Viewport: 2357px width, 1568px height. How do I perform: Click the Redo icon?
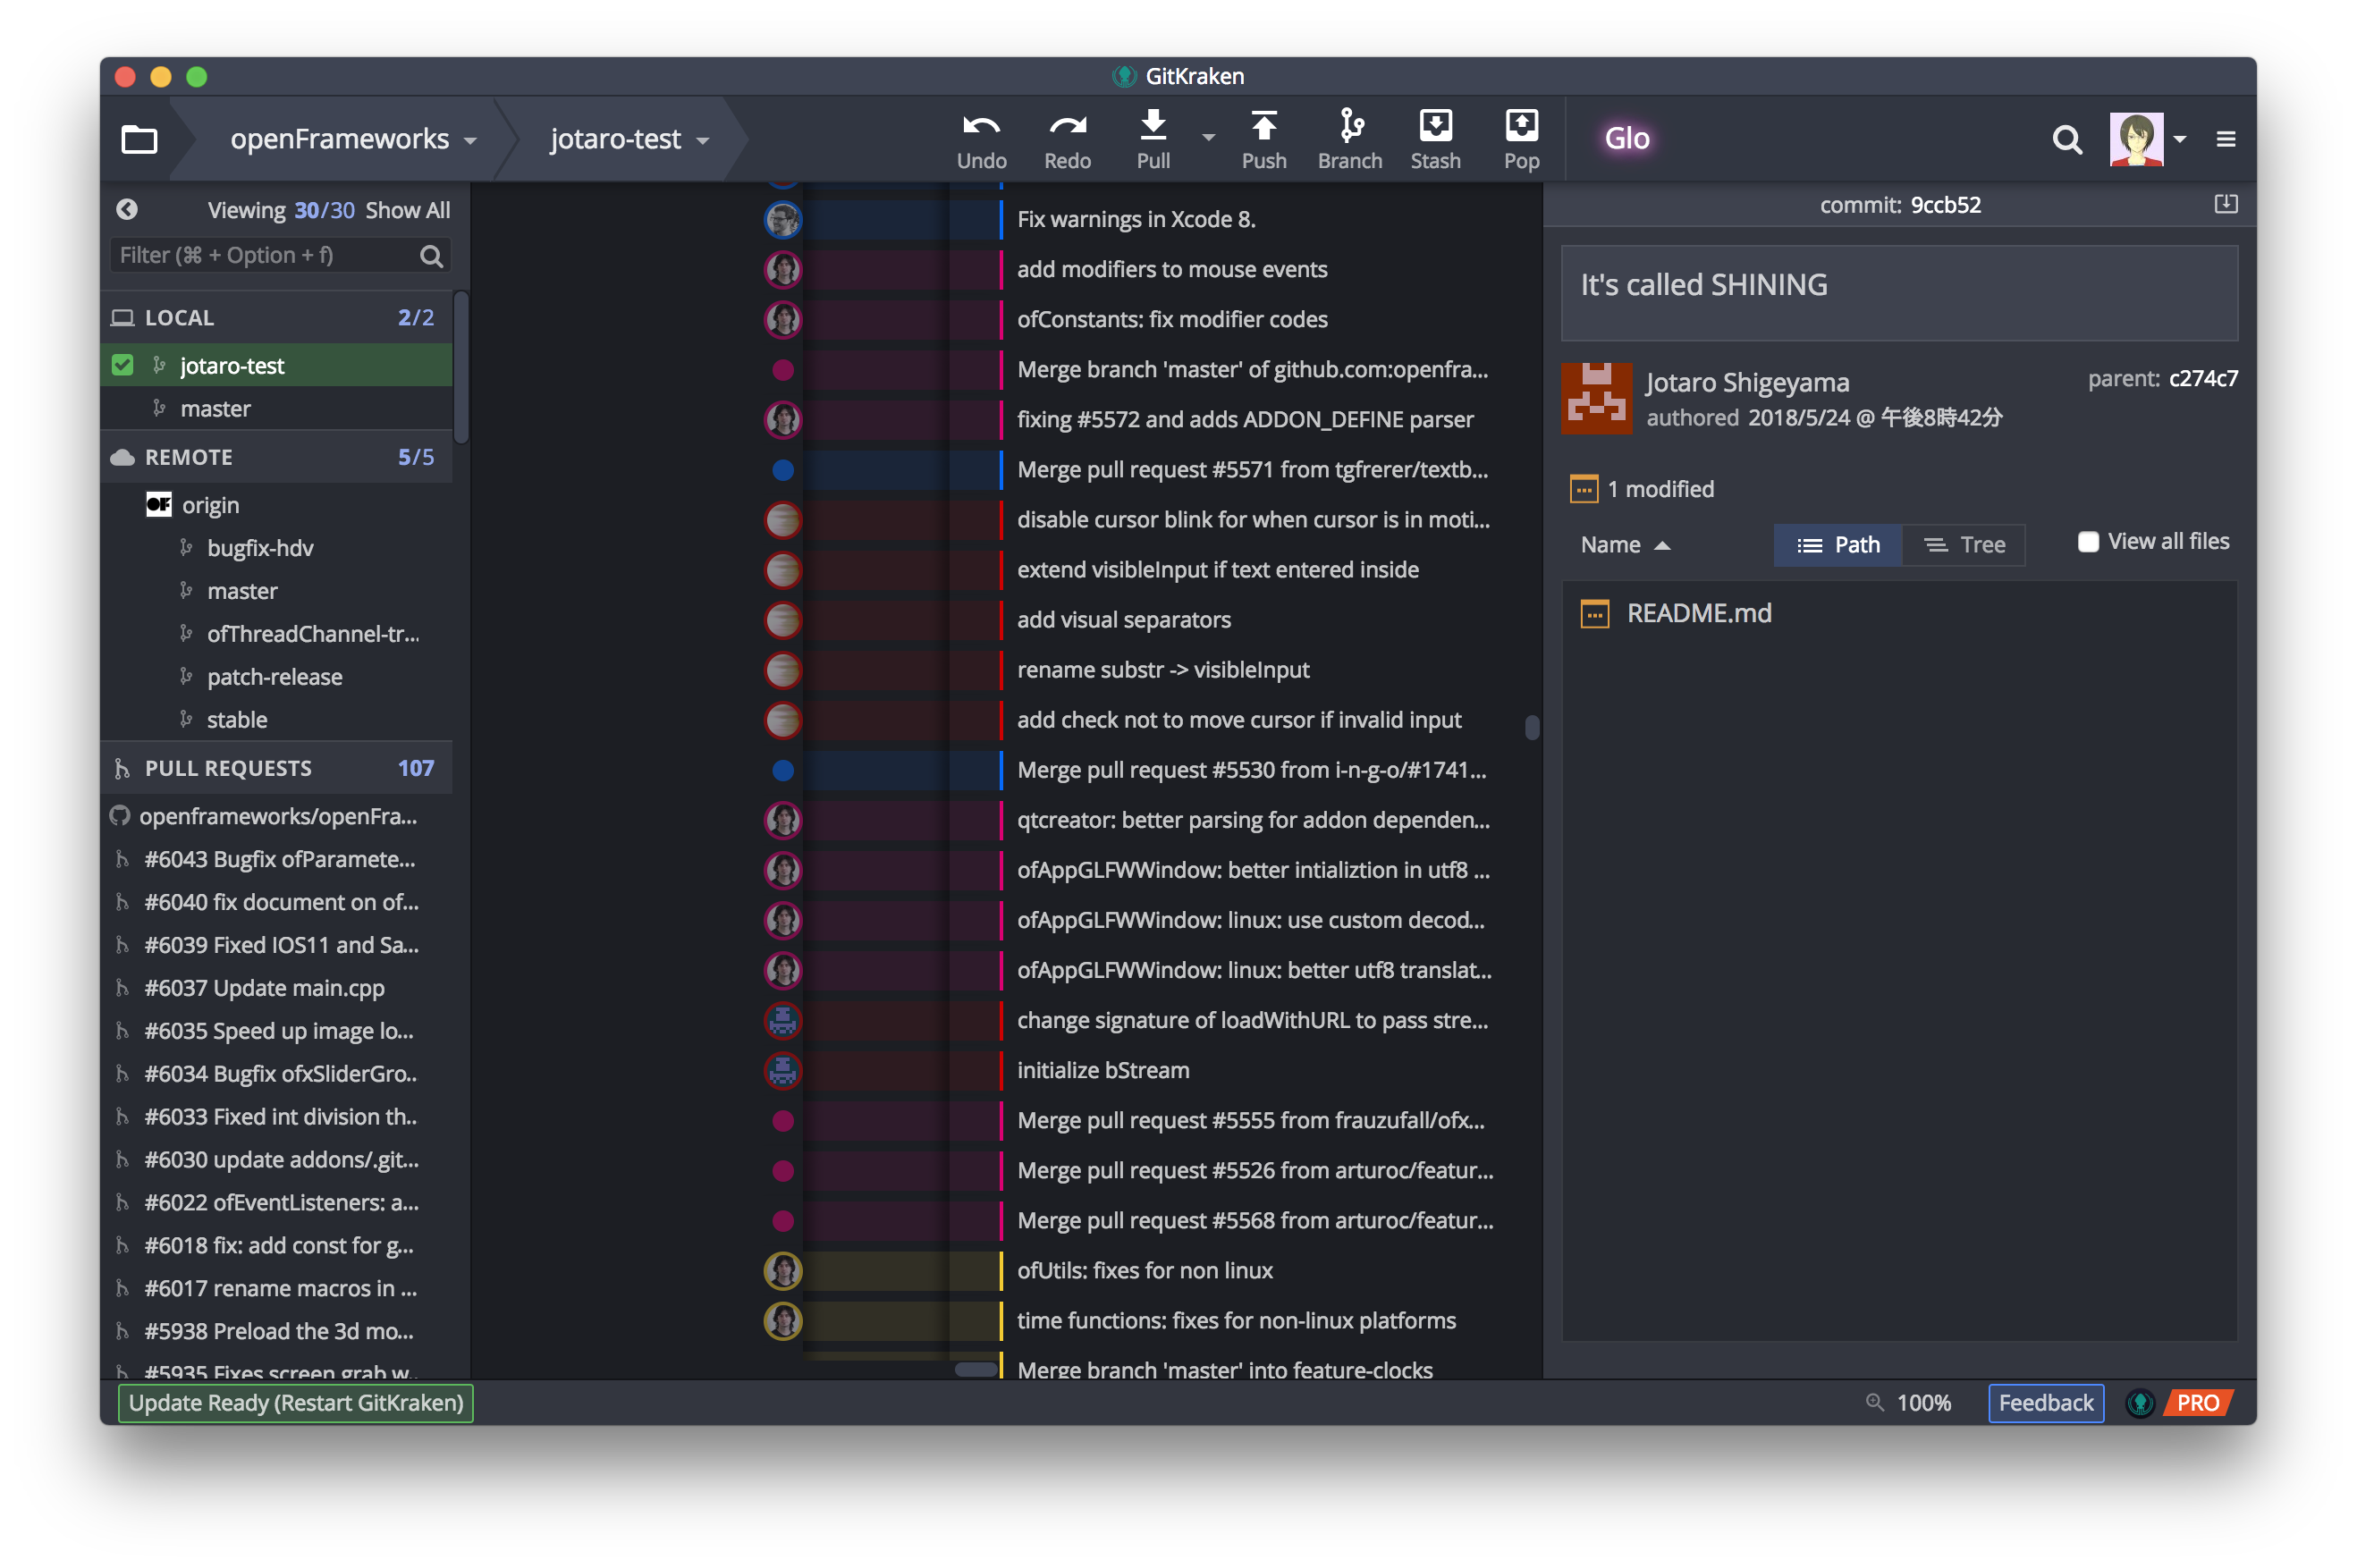1067,138
